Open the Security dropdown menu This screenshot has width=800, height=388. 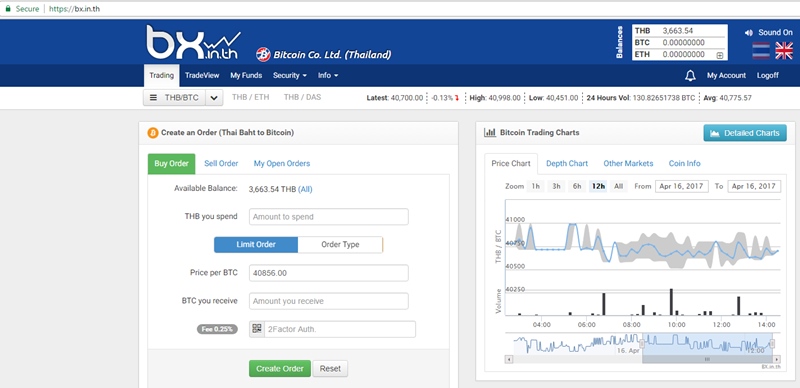290,76
